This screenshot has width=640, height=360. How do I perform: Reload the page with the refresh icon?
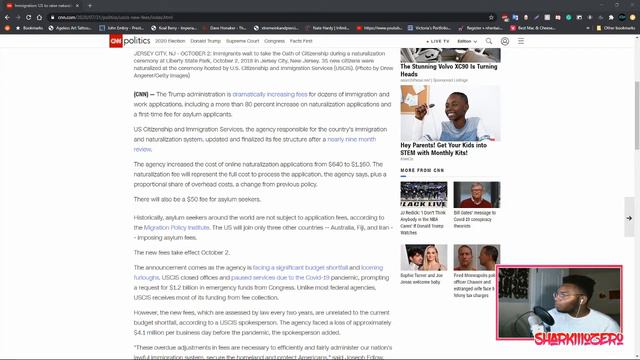coord(29,18)
